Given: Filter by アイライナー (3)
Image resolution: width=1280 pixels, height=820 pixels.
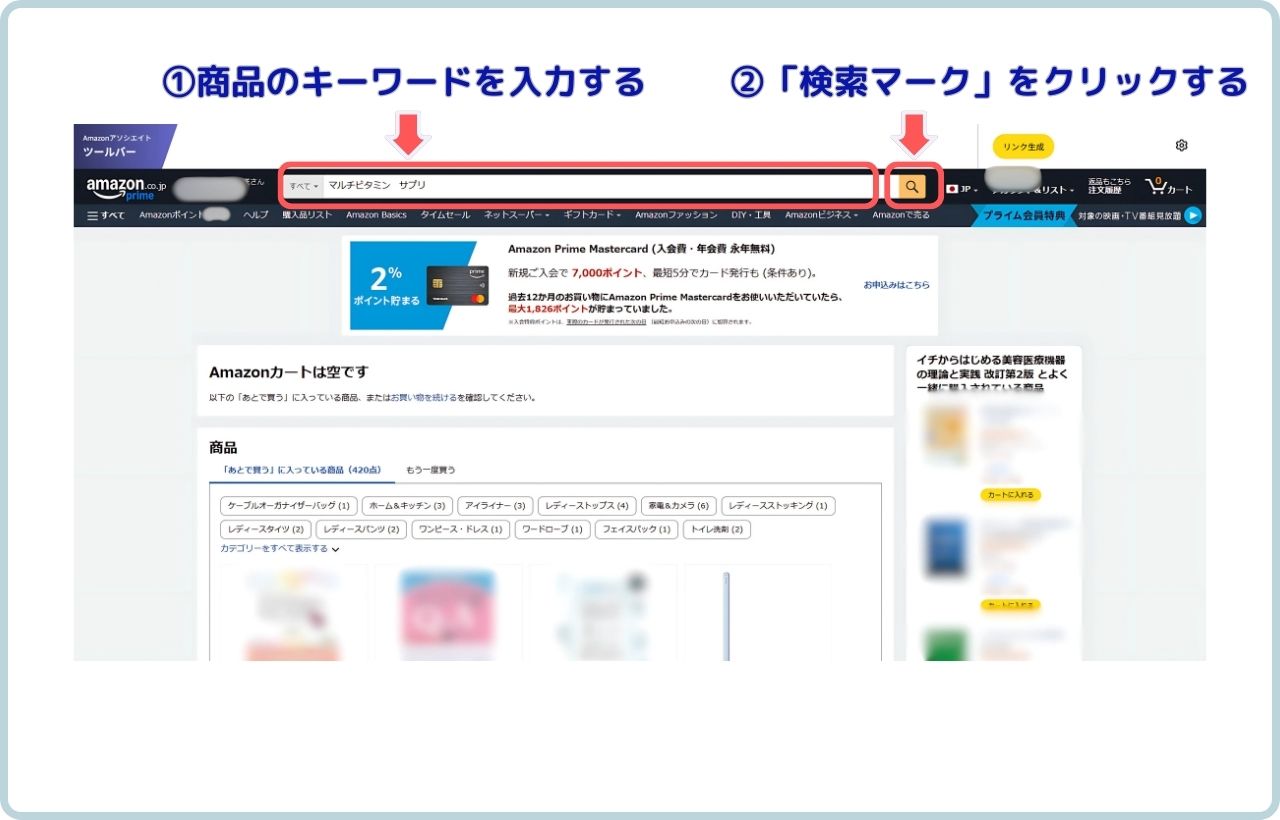Looking at the screenshot, I should click(x=495, y=506).
